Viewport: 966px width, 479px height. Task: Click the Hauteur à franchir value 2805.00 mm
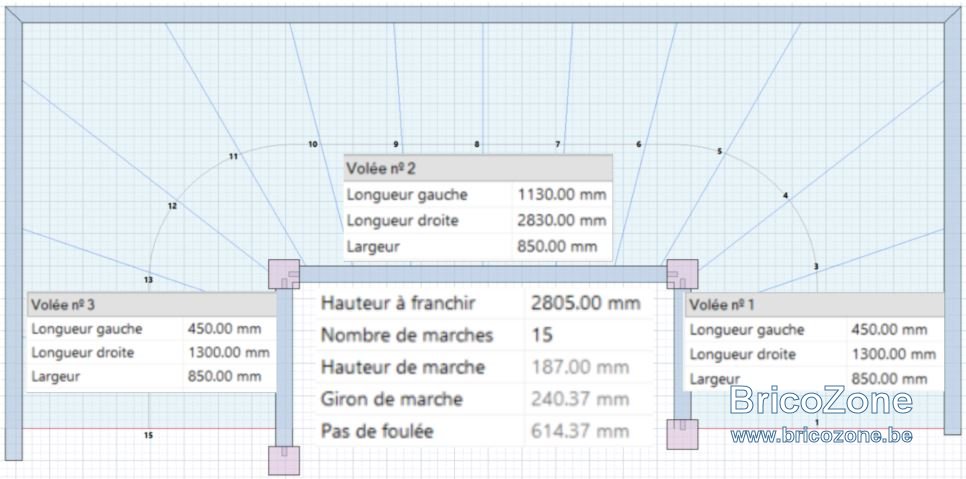coord(585,304)
